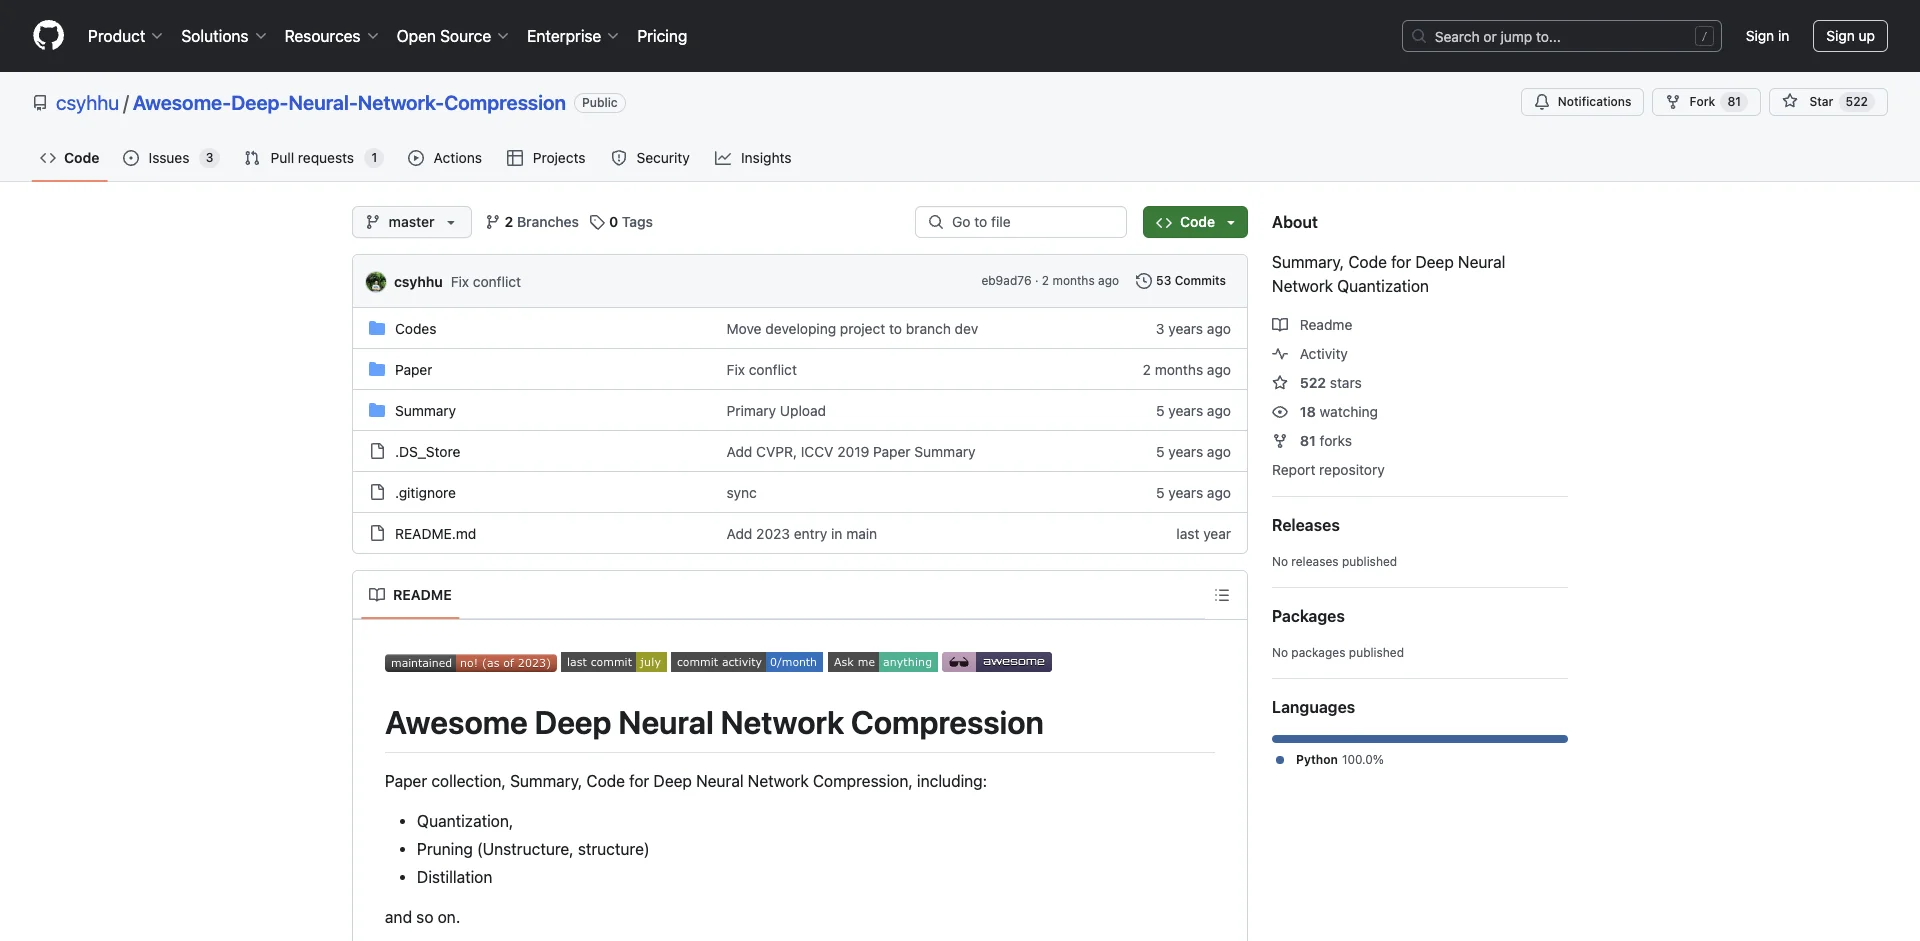This screenshot has height=941, width=1920.
Task: Star this repository
Action: [x=1828, y=102]
